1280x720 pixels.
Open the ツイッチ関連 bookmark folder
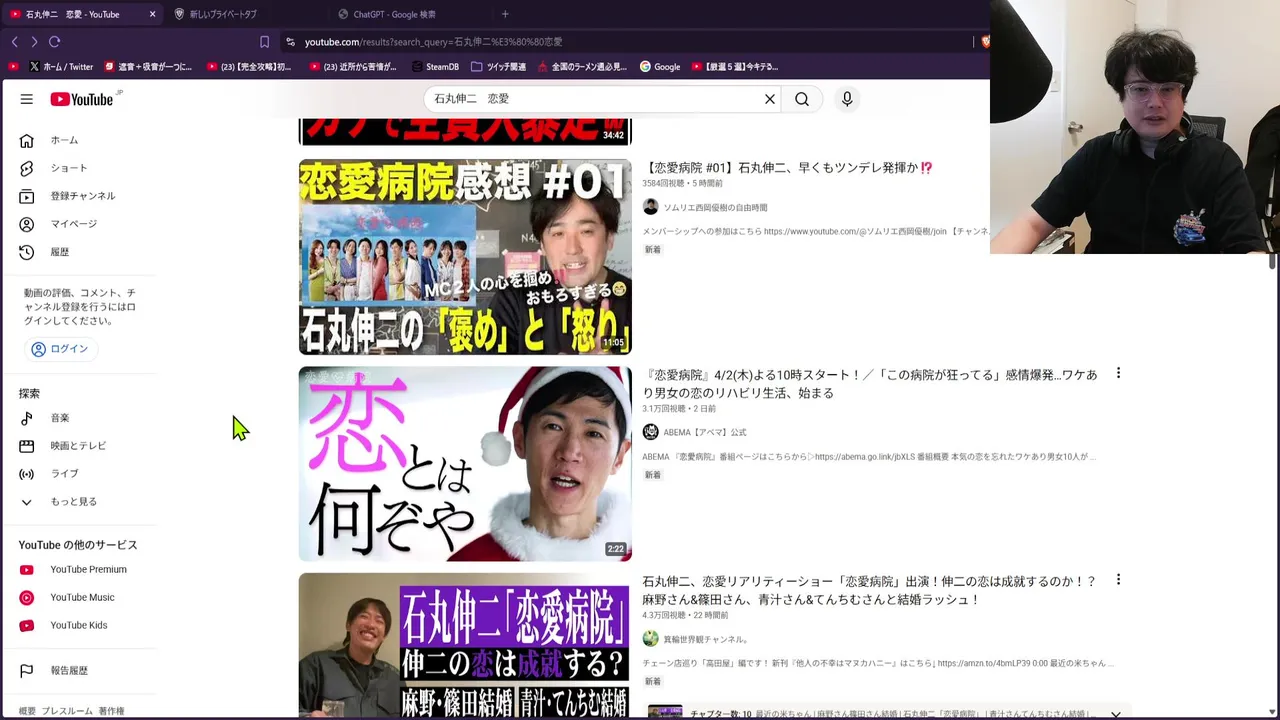(498, 67)
